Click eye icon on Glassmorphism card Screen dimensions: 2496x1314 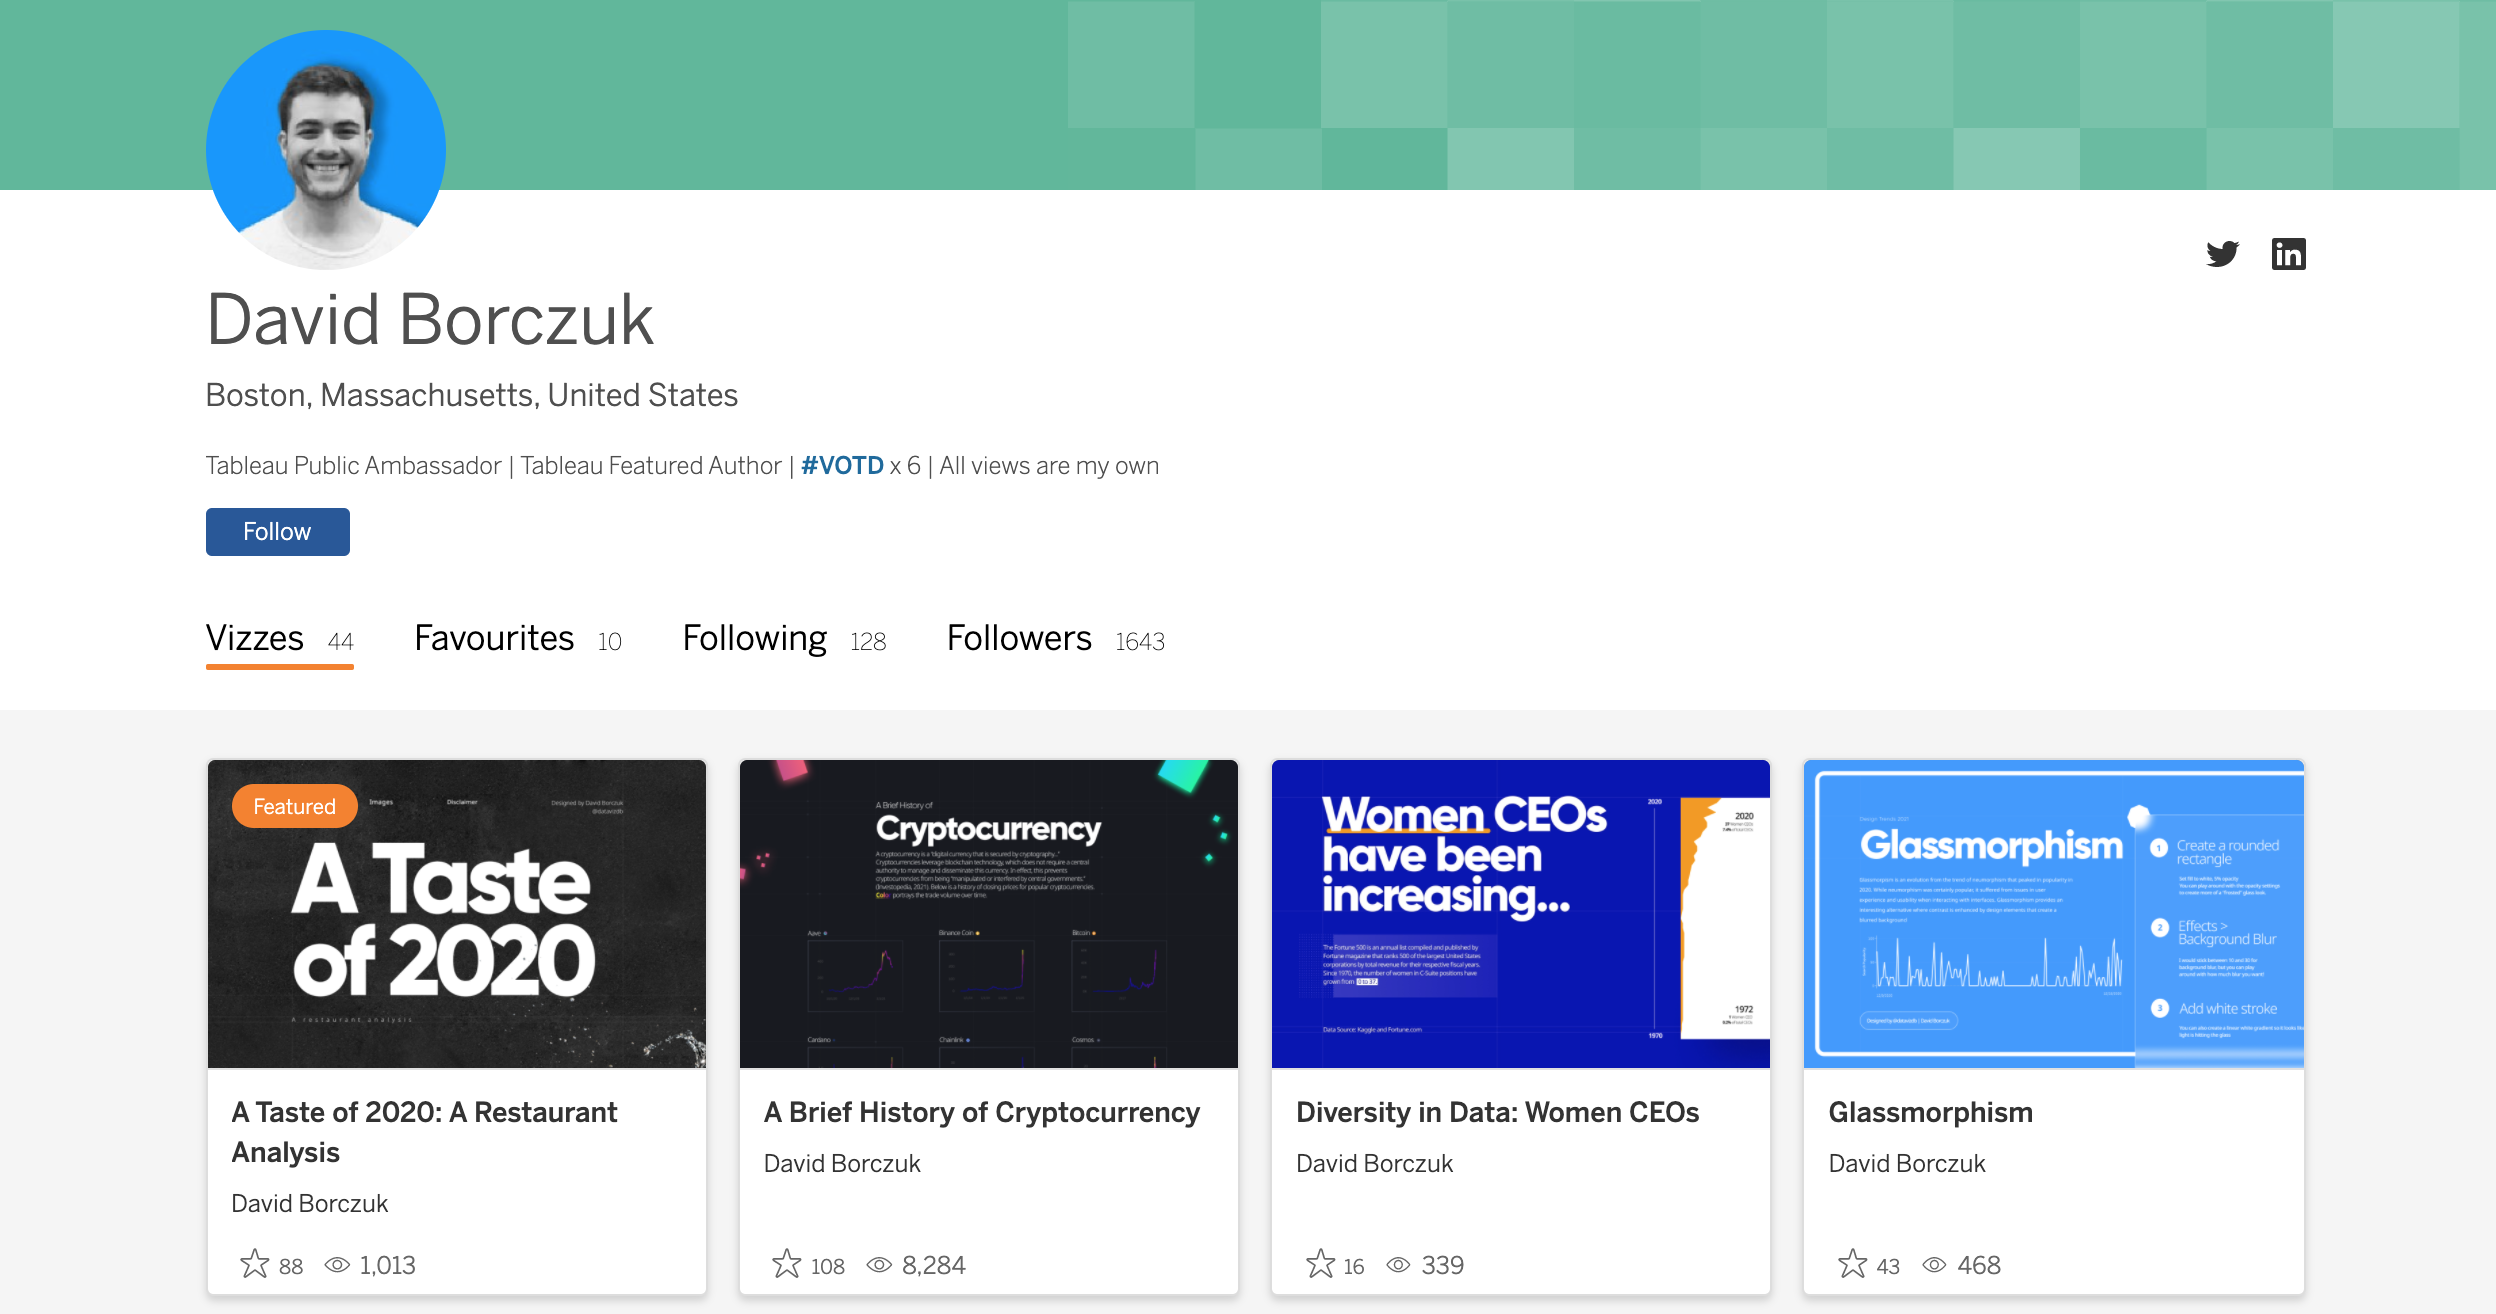coord(1935,1265)
